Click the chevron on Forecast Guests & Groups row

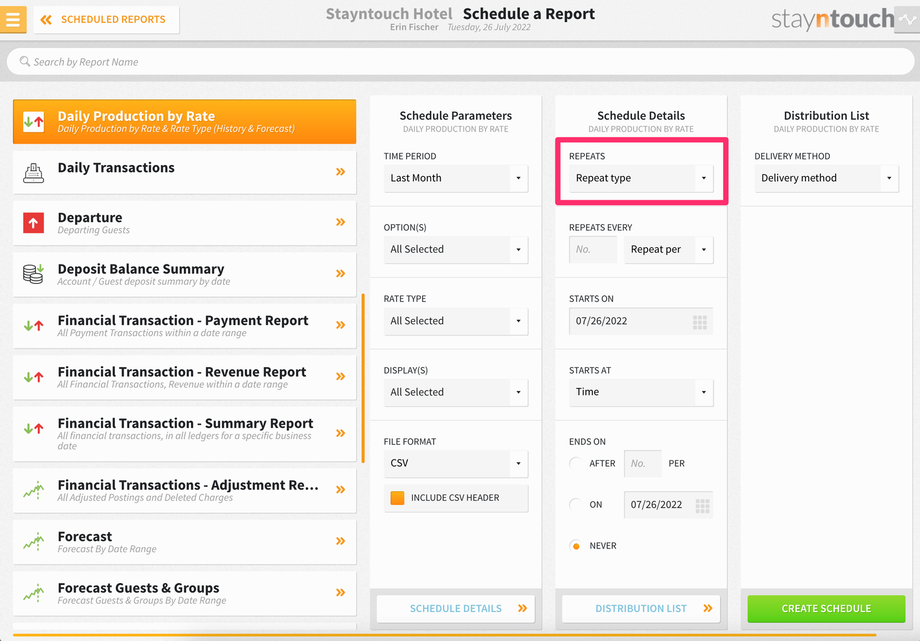pyautogui.click(x=340, y=592)
